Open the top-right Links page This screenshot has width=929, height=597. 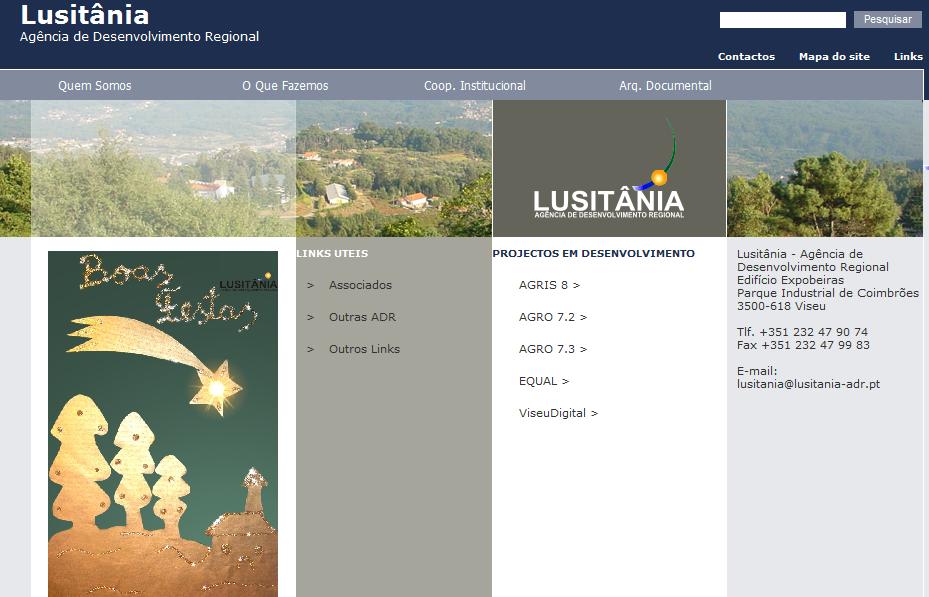(908, 56)
